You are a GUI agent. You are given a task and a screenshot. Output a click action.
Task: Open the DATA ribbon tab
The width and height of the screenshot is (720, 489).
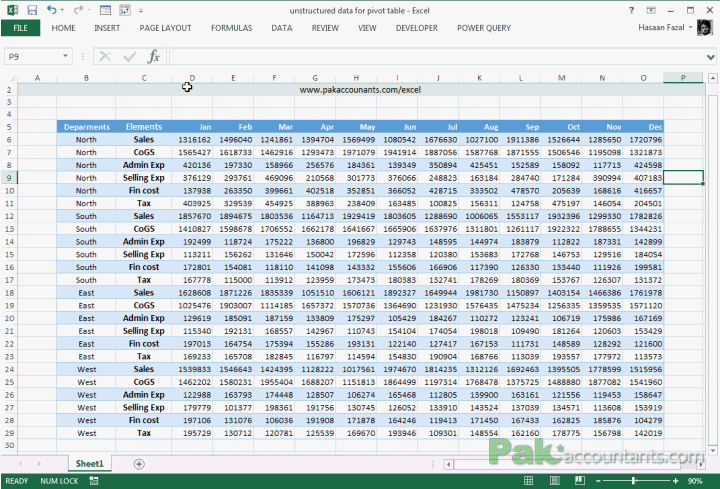281,28
